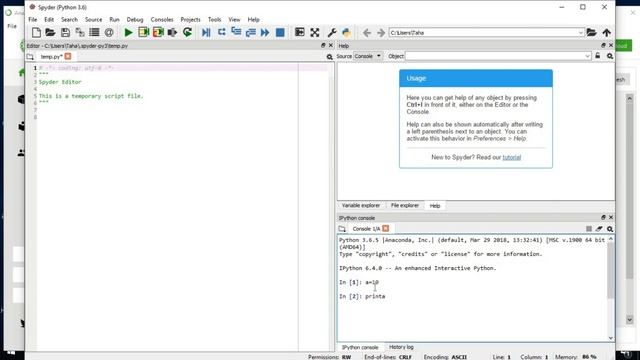Screen dimensions: 640x360
Task: Browse tabs icon in IPython console
Action: tap(342, 229)
